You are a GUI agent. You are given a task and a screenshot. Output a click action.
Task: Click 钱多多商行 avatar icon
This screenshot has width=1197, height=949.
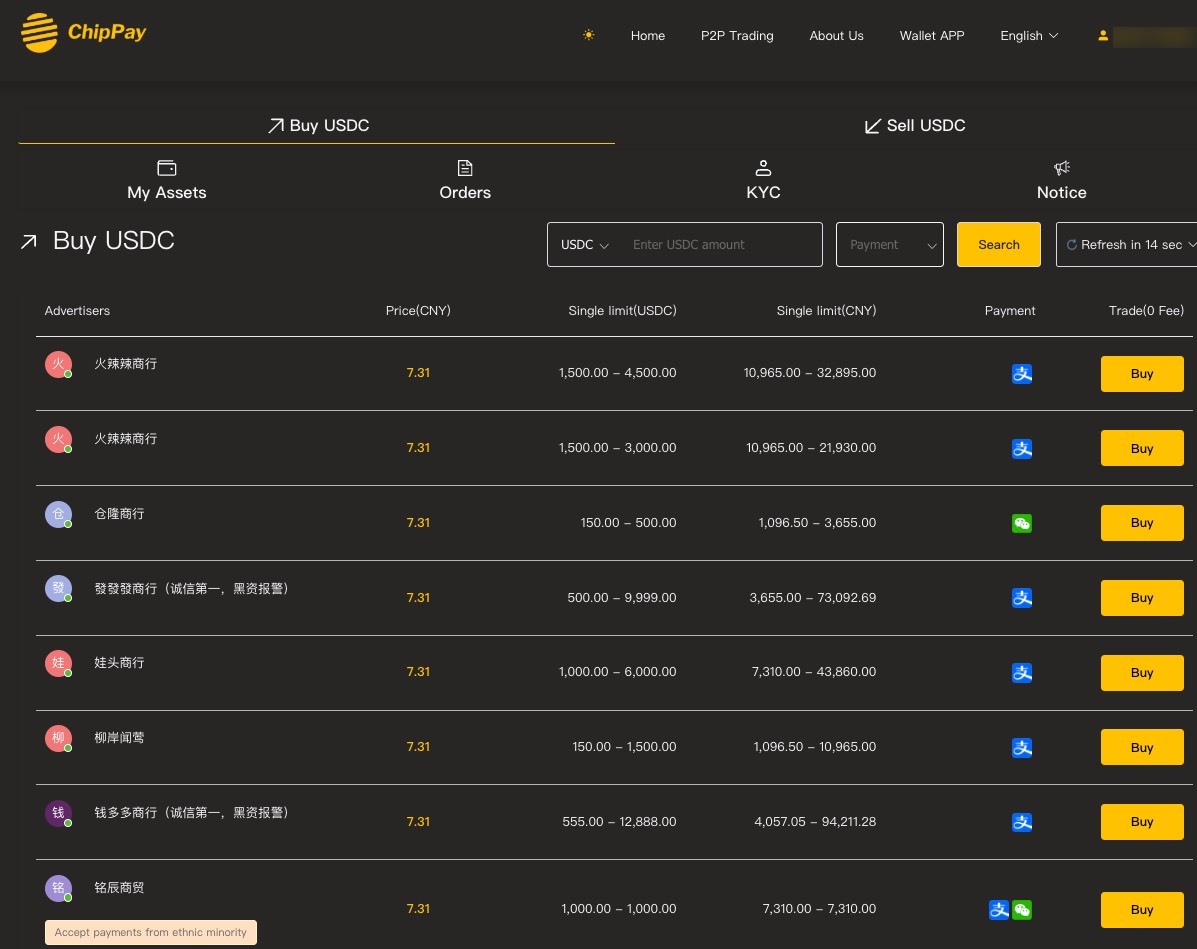(59, 813)
